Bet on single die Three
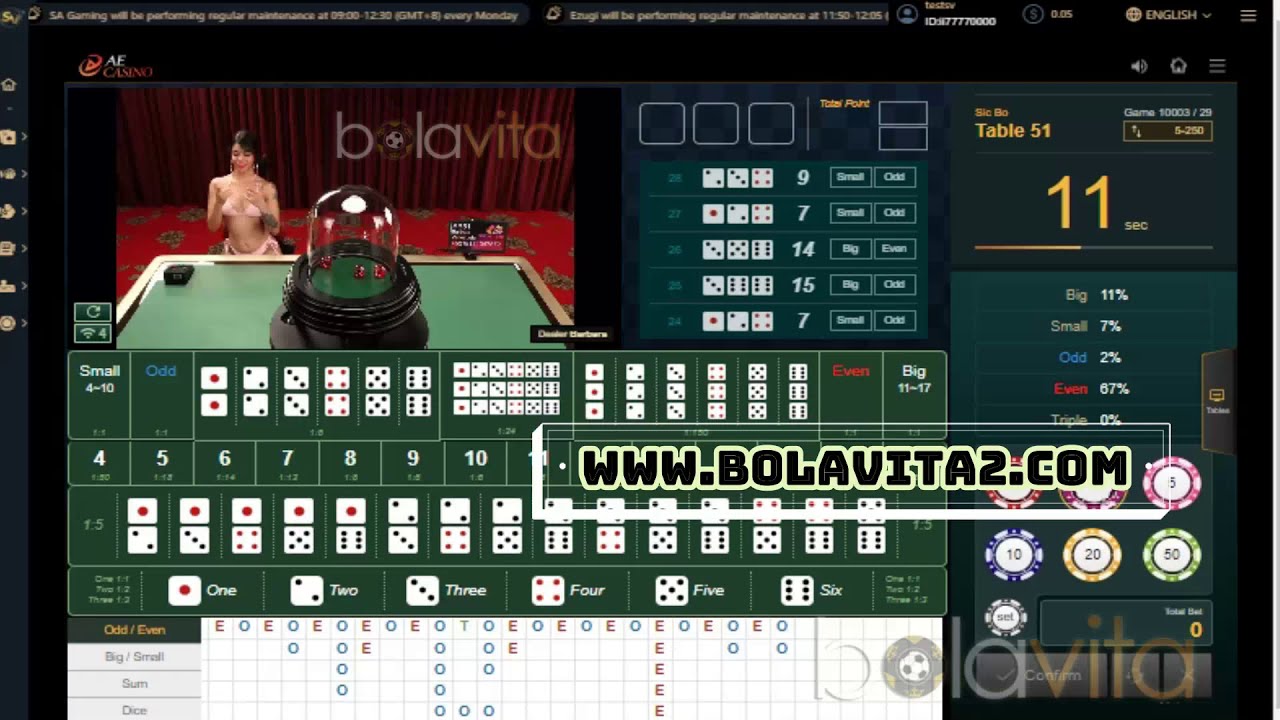The image size is (1280, 720). (x=446, y=591)
